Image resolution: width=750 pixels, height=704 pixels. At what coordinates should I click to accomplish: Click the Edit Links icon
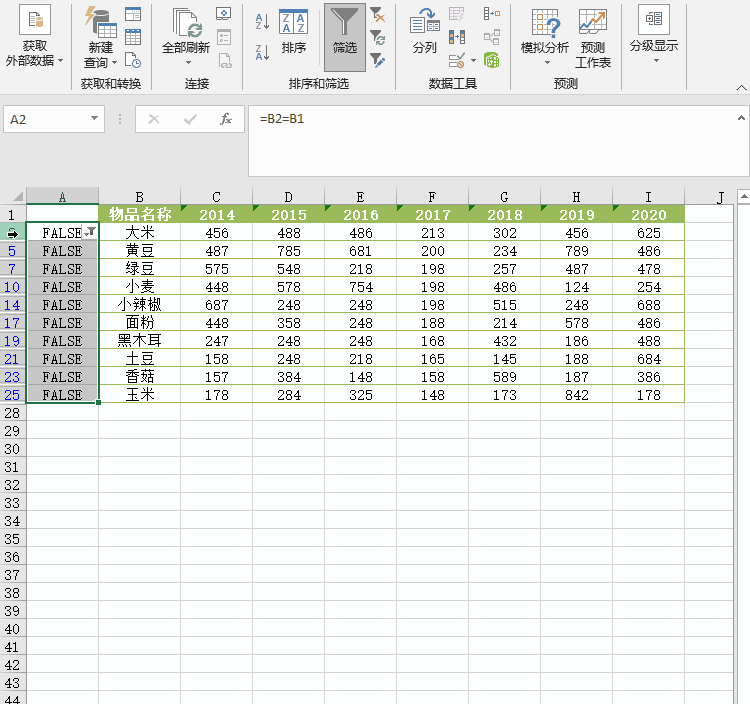(x=224, y=60)
